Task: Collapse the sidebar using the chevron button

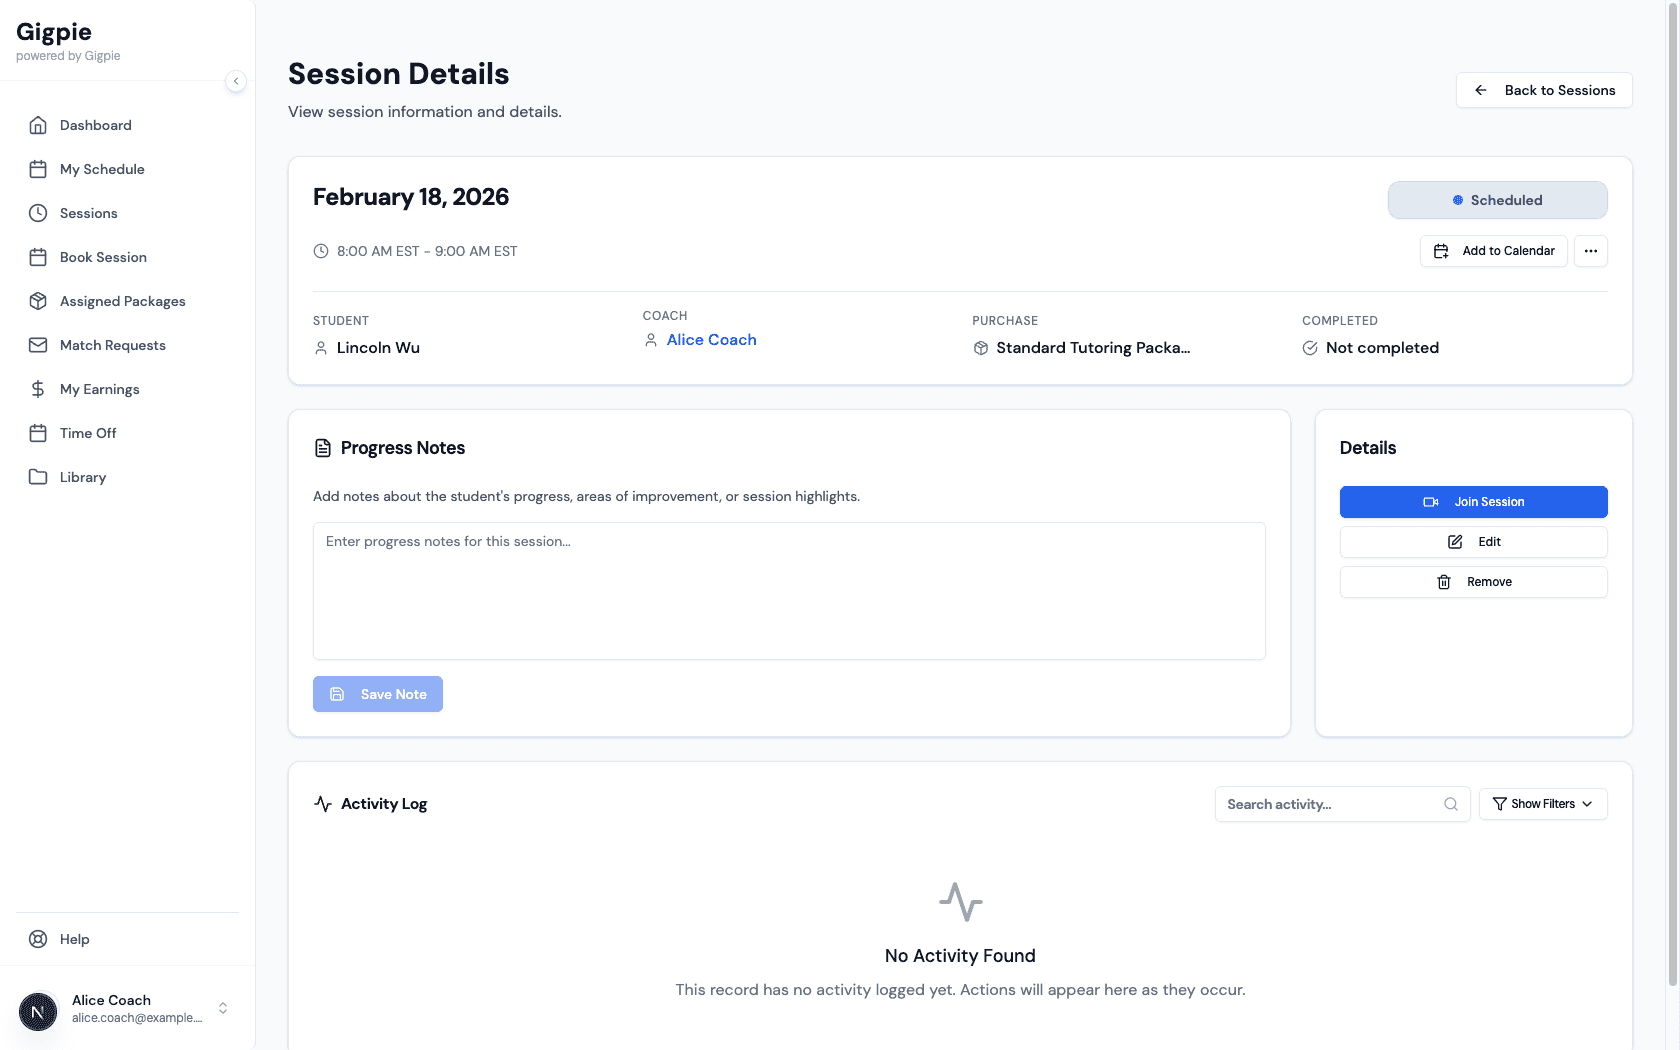Action: pos(236,81)
